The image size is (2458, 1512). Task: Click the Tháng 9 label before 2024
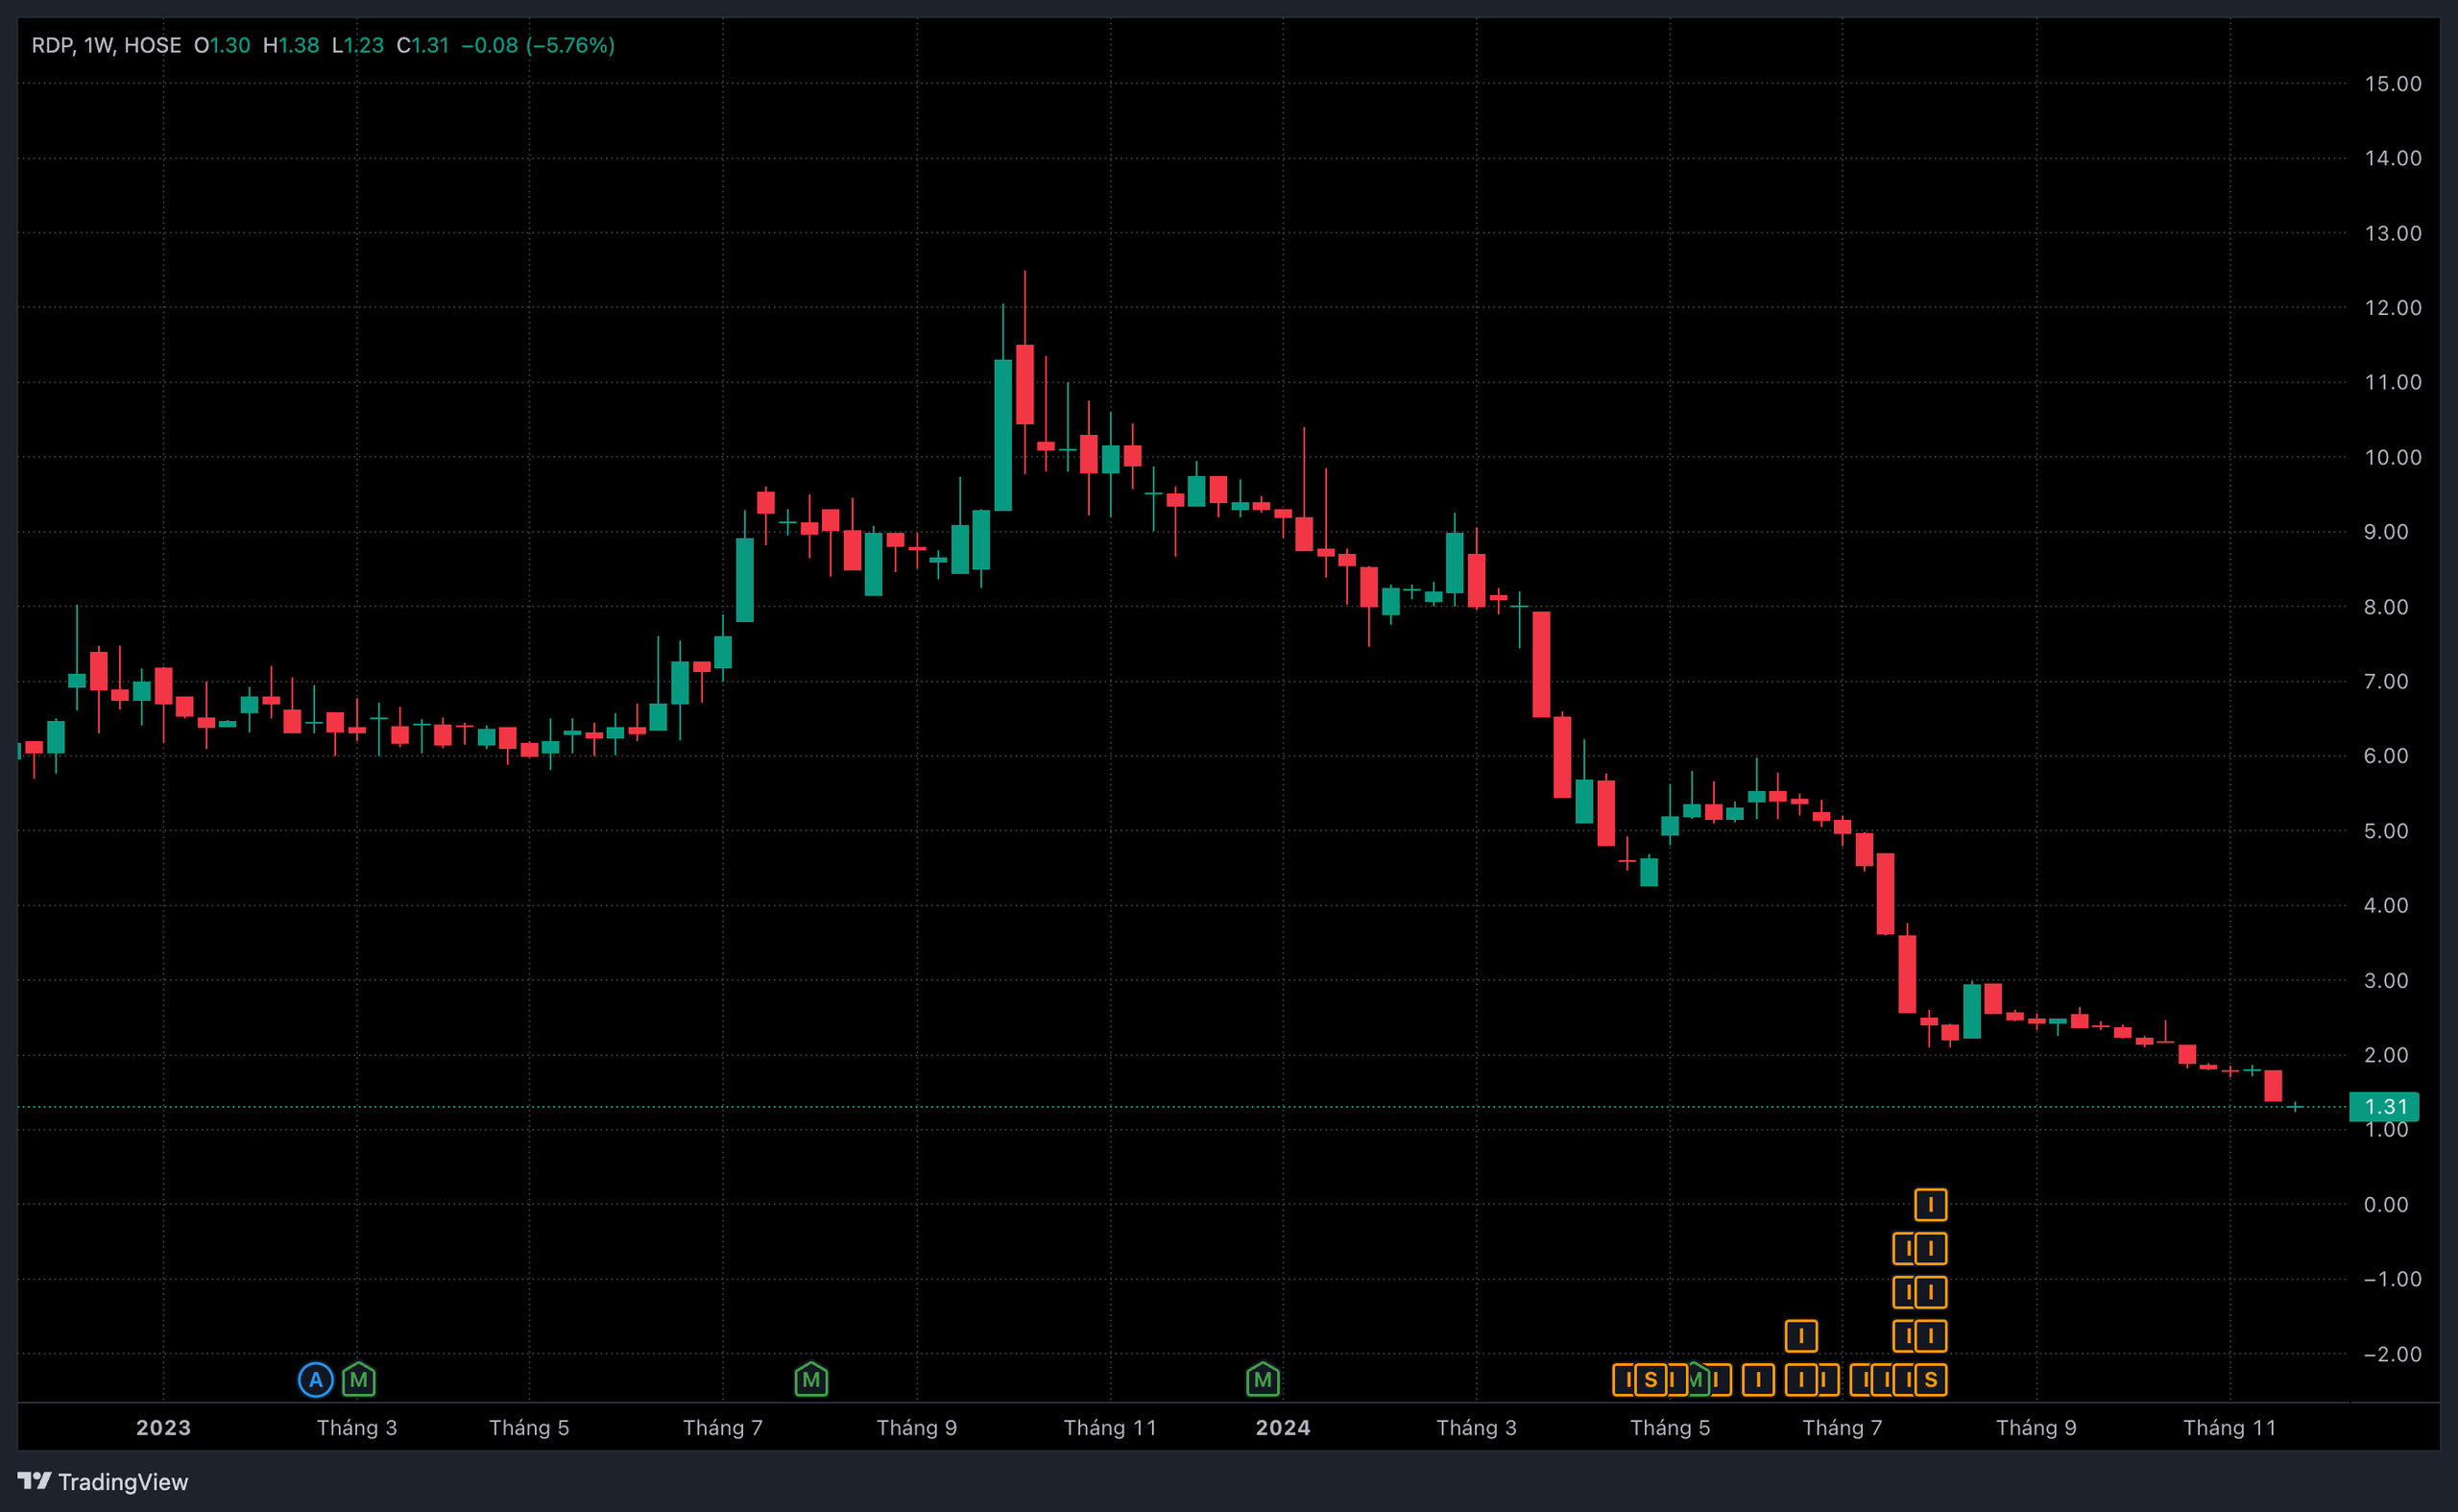917,1427
